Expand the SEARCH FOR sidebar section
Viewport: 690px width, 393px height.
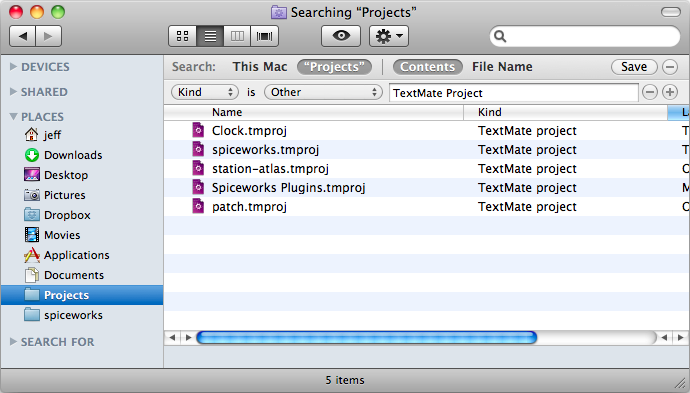pyautogui.click(x=13, y=342)
